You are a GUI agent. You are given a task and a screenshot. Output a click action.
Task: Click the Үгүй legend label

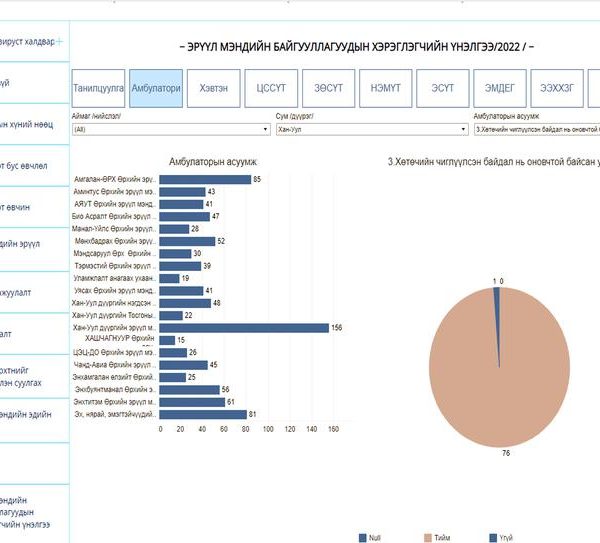[506, 538]
